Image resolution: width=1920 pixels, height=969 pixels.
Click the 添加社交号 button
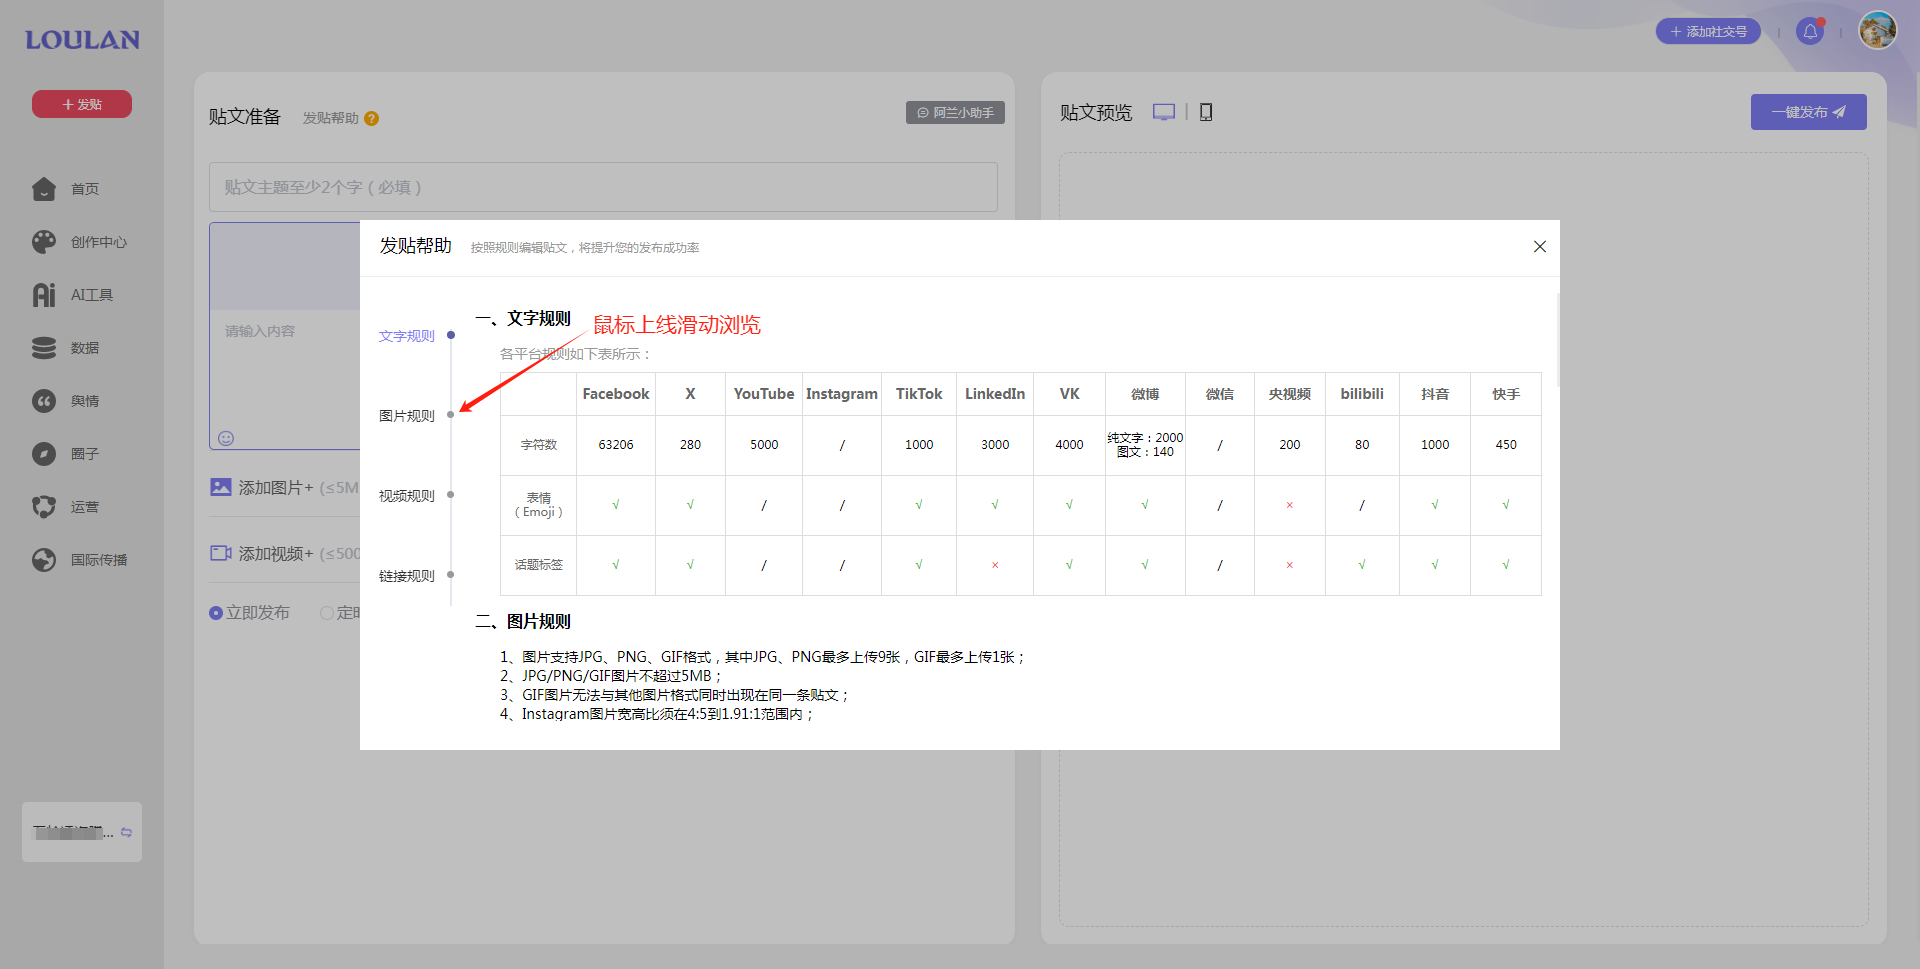(x=1708, y=31)
